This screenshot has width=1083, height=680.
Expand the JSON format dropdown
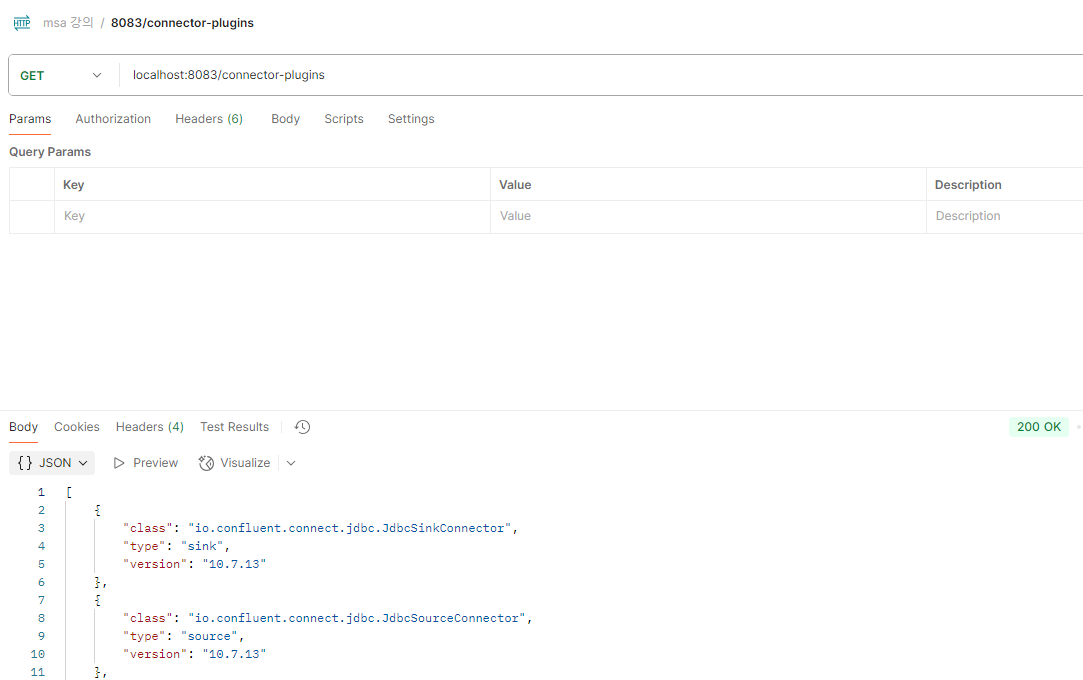[x=53, y=463]
